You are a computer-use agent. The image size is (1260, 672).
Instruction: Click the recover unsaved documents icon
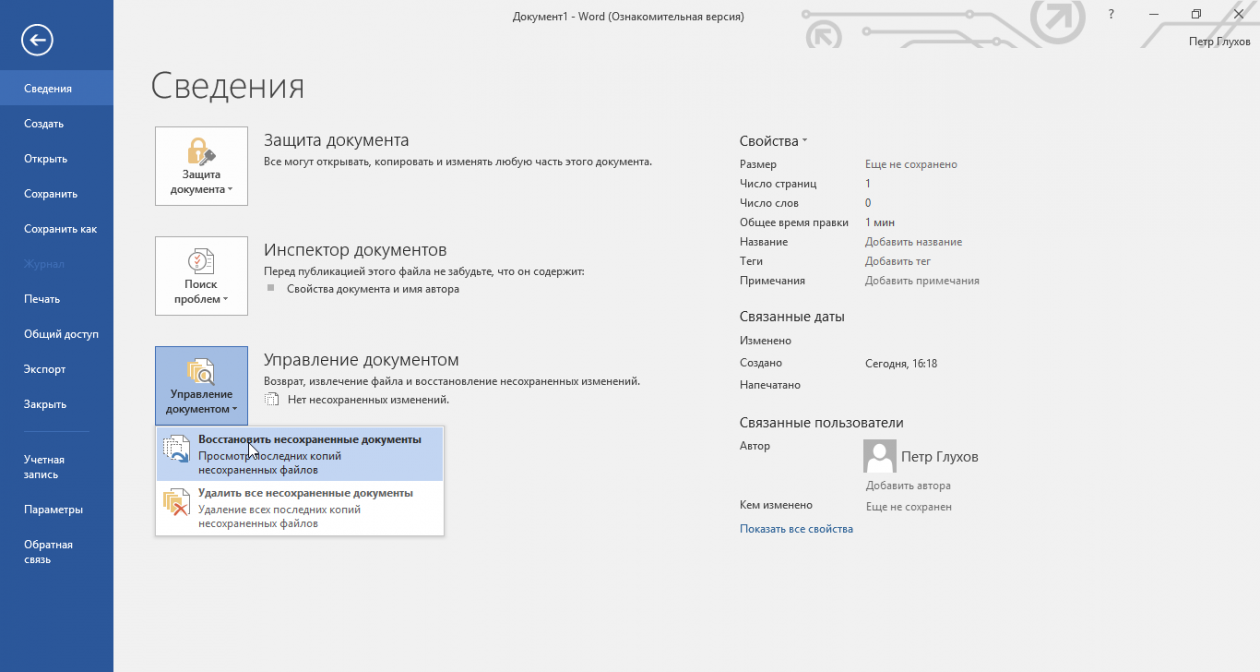[177, 448]
